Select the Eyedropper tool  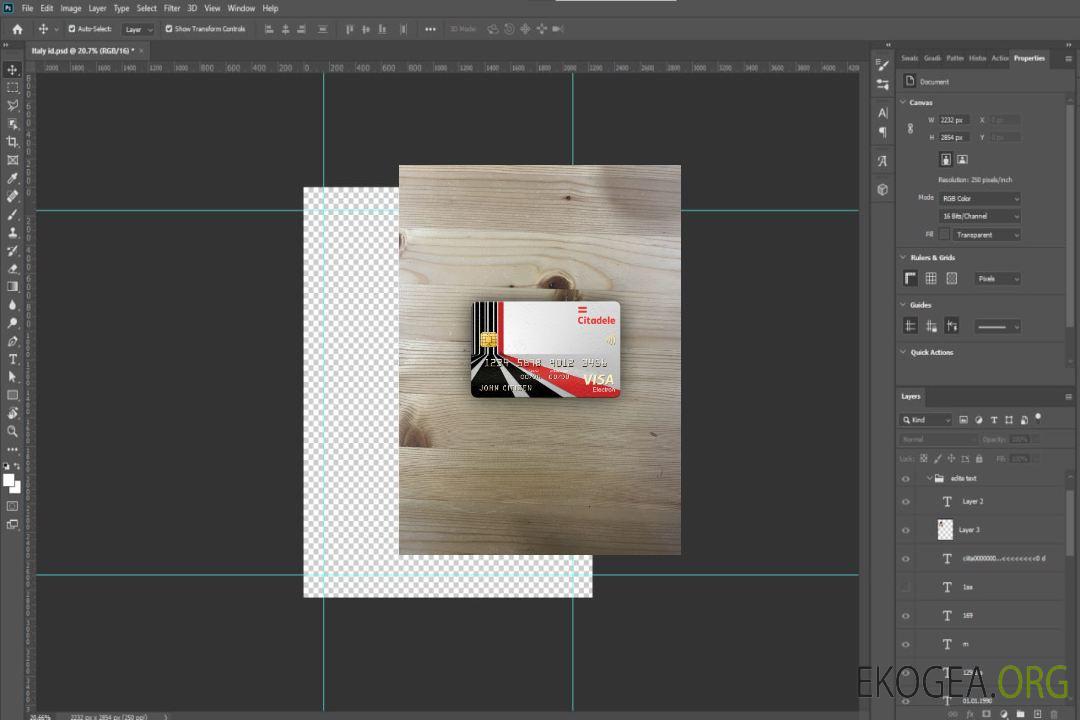[x=13, y=178]
